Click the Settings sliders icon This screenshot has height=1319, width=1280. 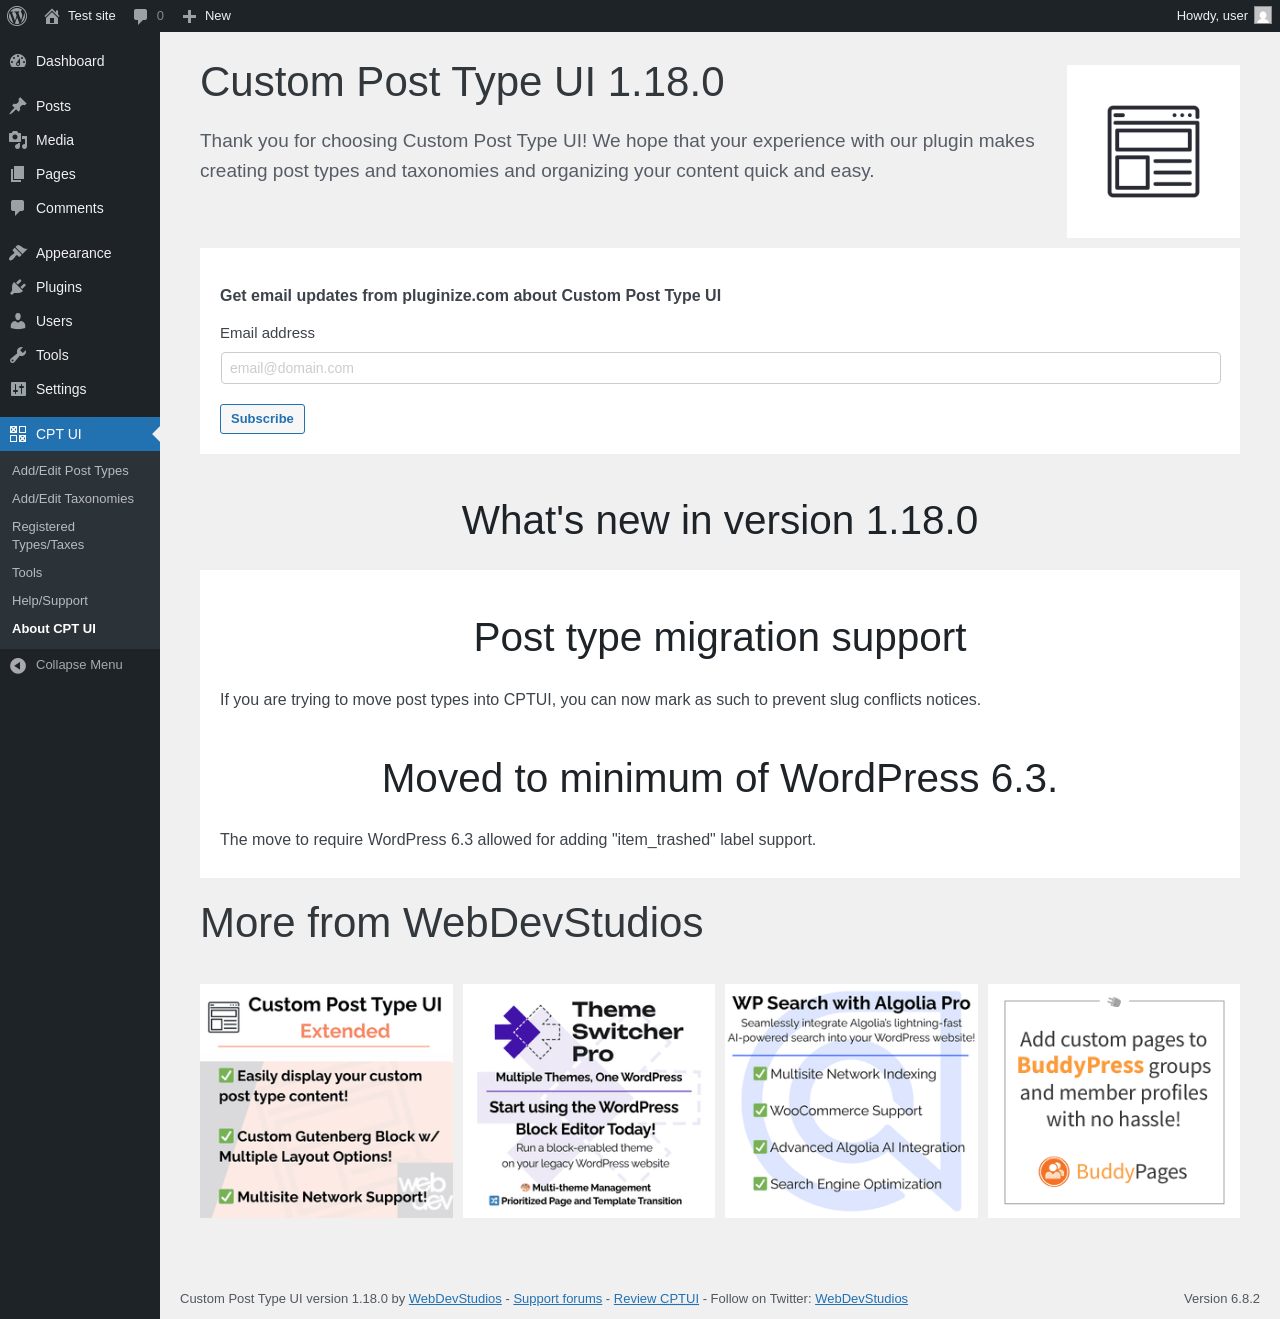click(18, 389)
